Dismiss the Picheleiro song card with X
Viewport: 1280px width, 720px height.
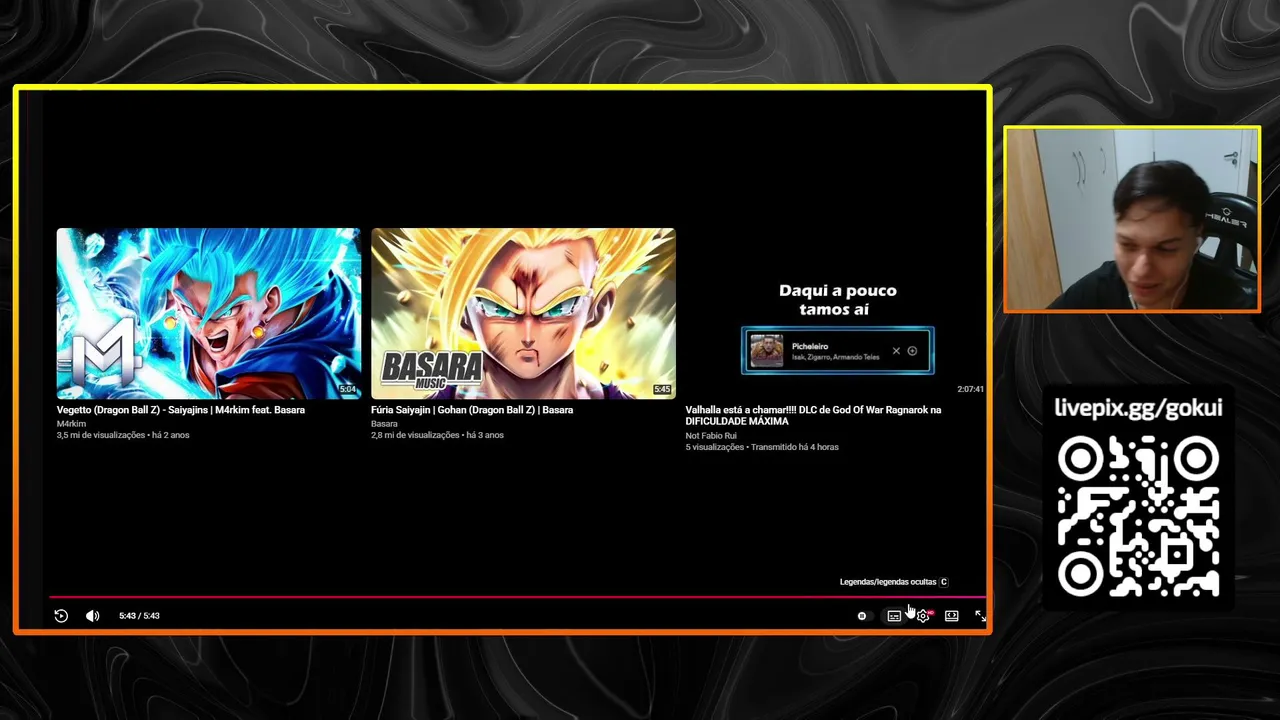pos(896,351)
